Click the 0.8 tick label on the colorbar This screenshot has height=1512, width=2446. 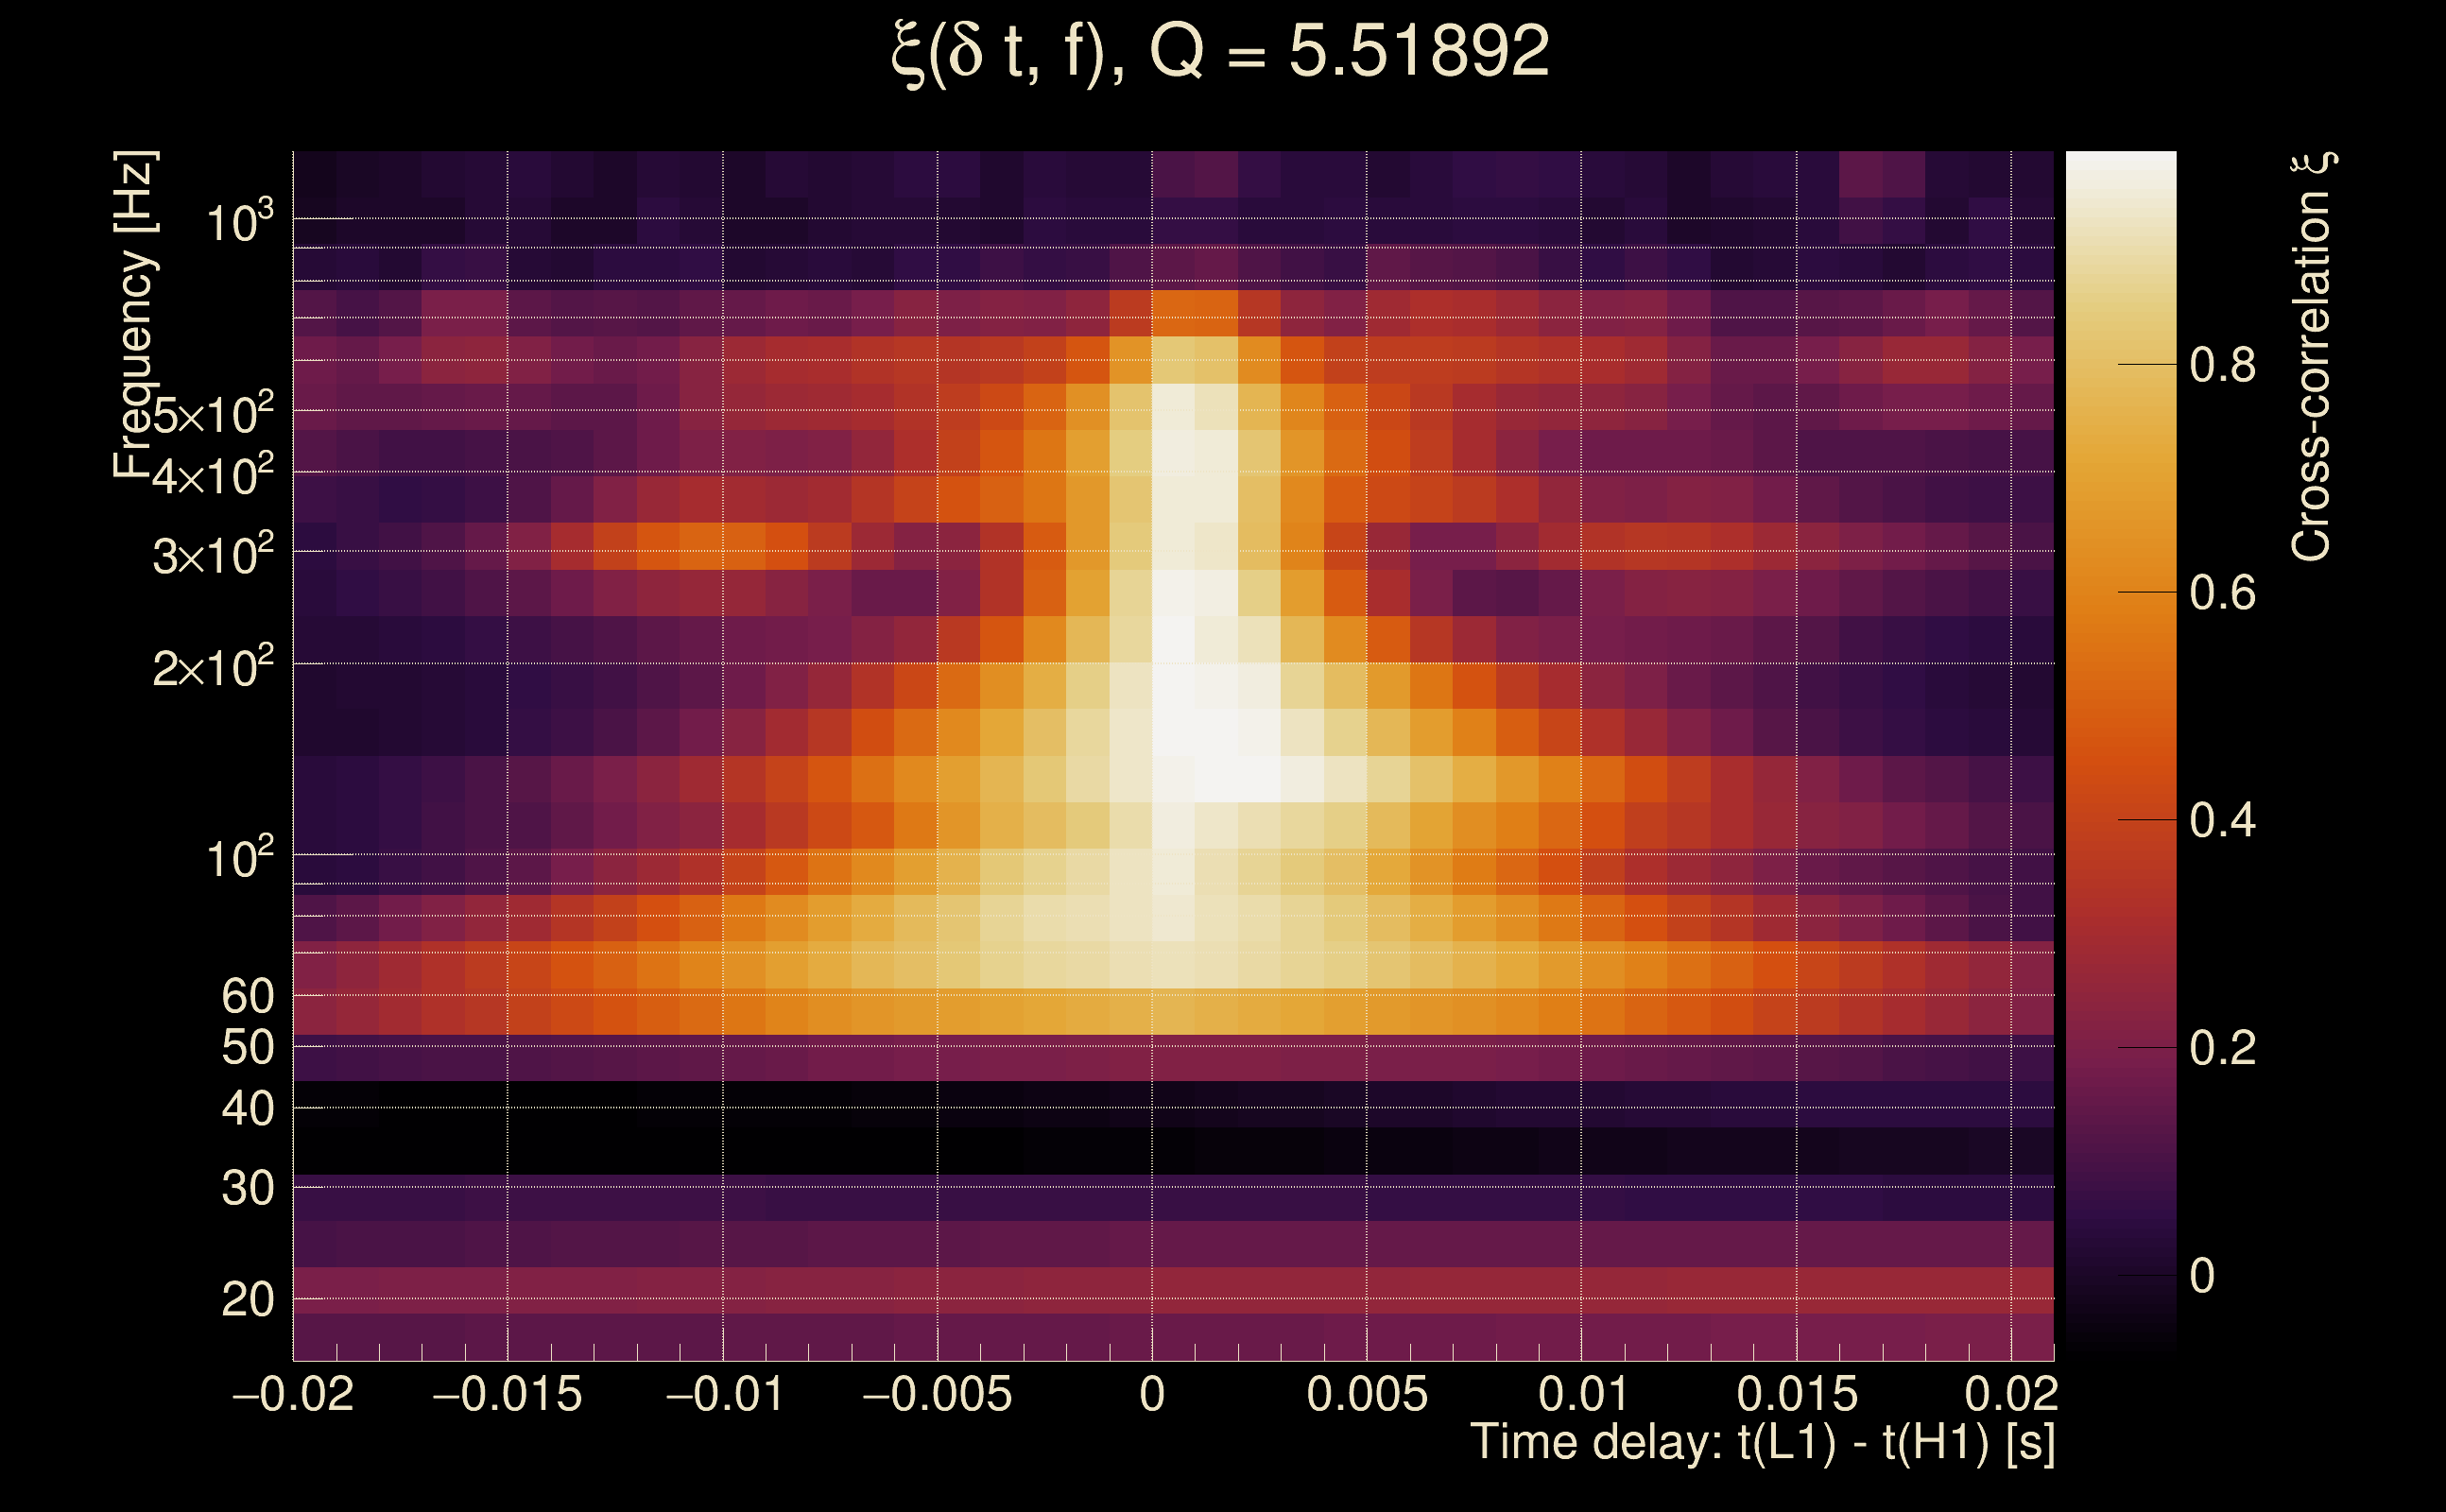click(2222, 366)
